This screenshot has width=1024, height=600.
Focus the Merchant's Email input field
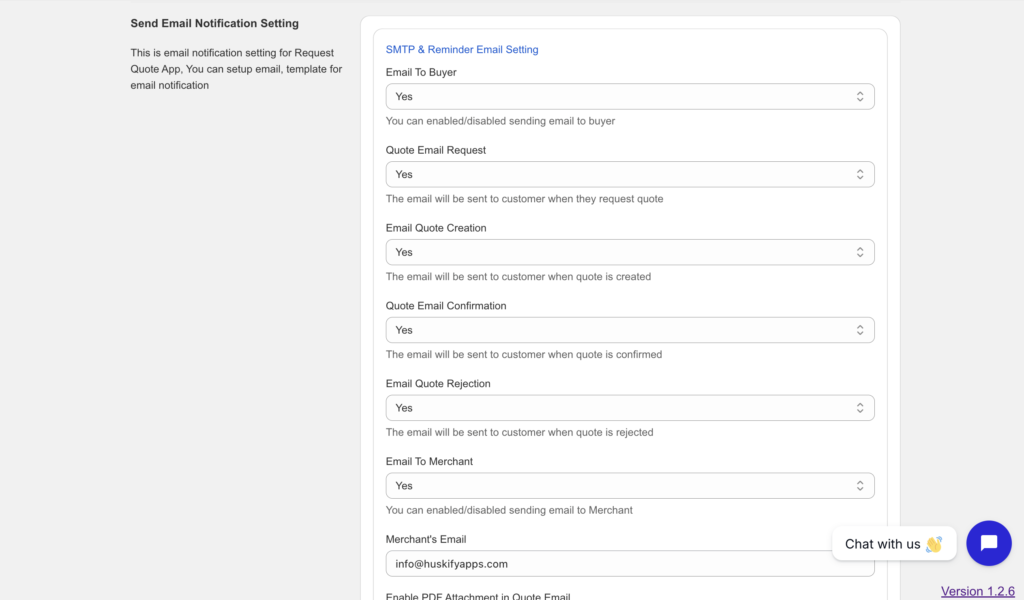tap(600, 564)
